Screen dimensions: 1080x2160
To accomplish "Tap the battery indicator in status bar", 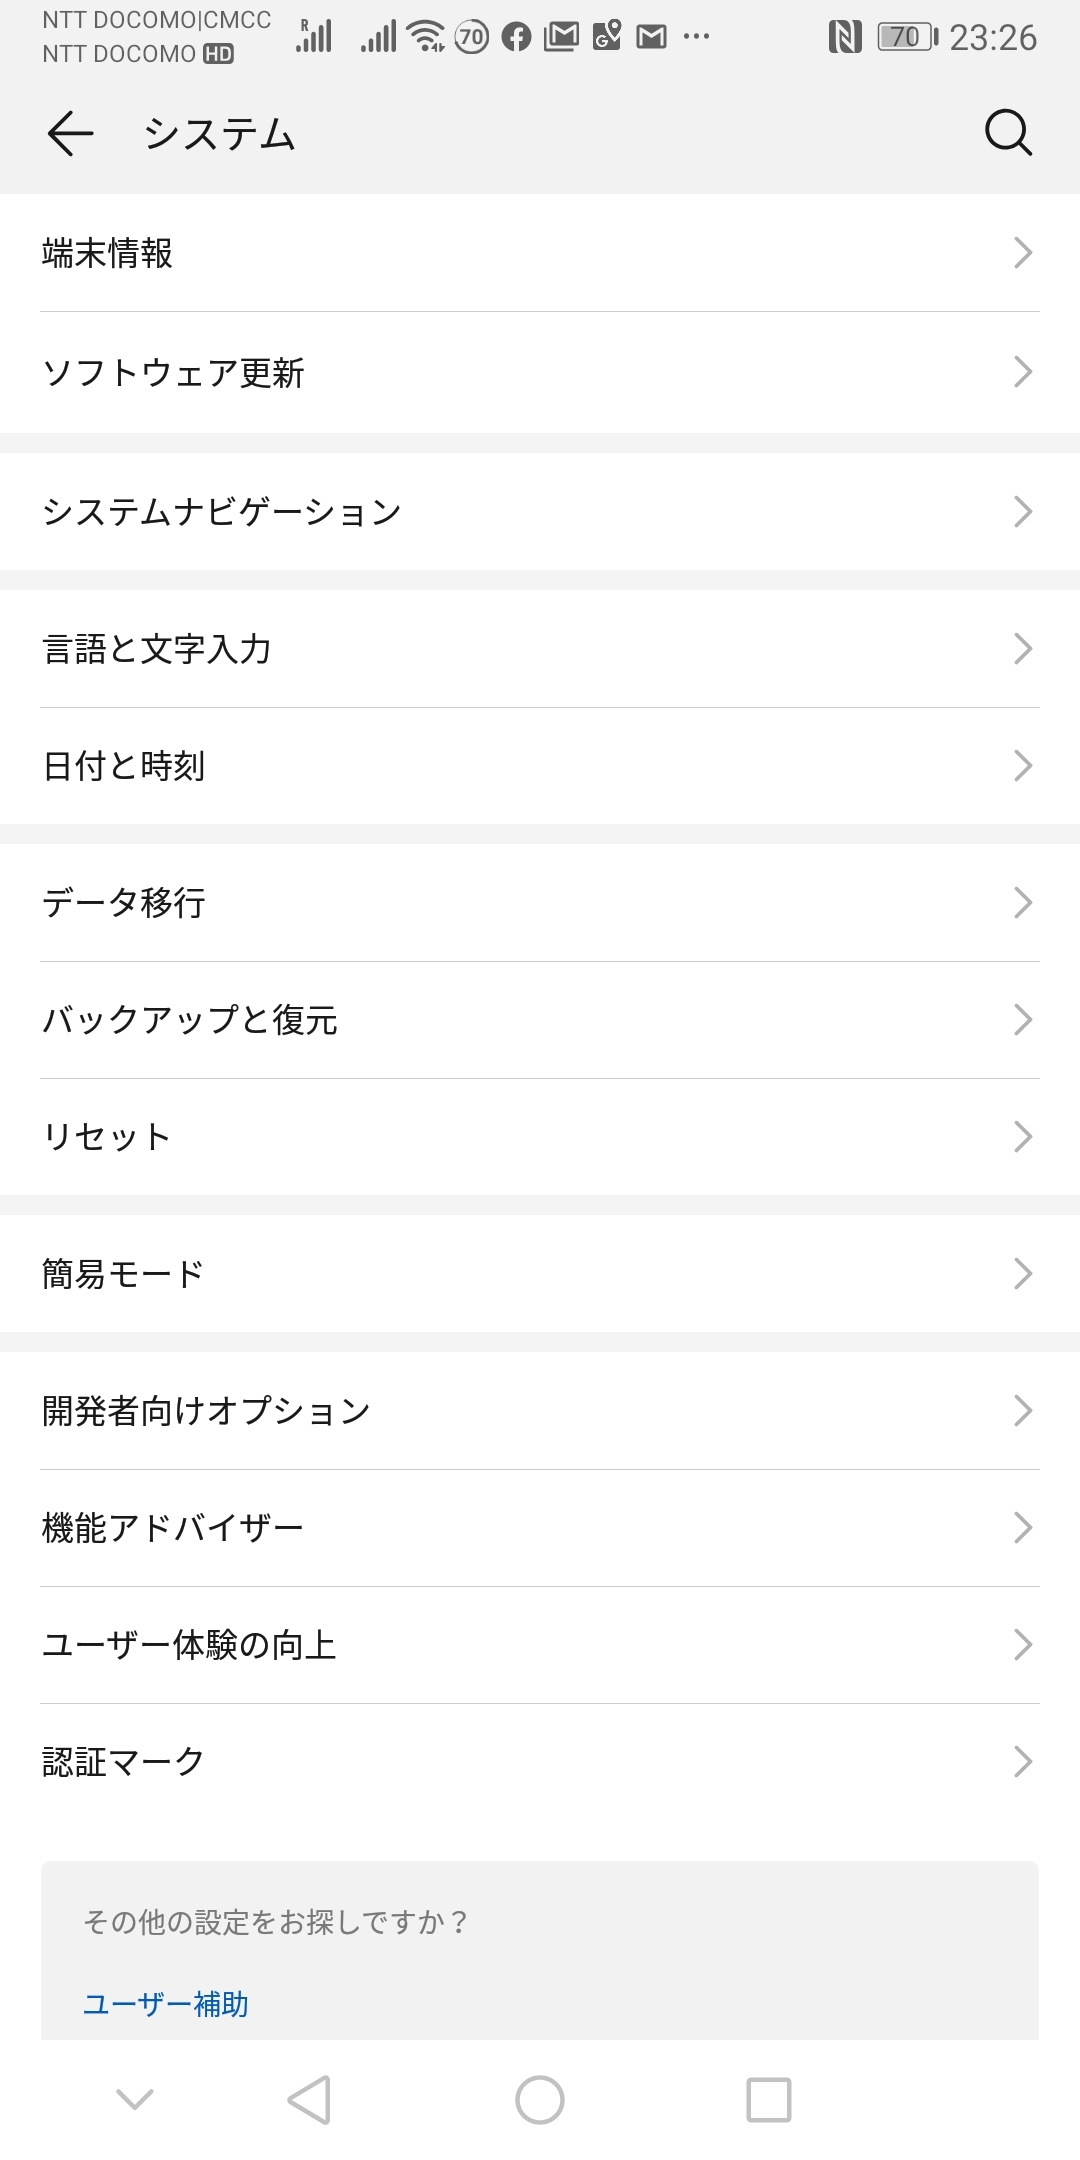I will (907, 38).
